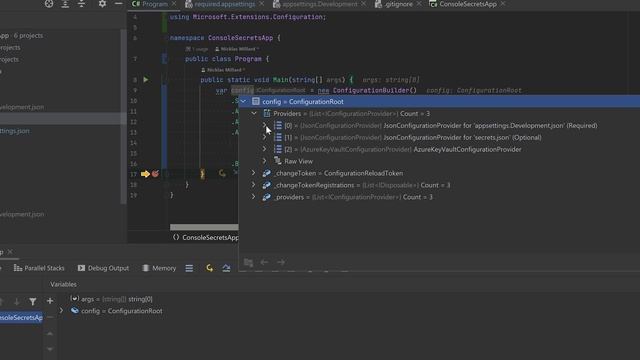Viewport: 640px width, 360px height.
Task: Click the 'public class Program' declaration
Action: tap(227, 59)
